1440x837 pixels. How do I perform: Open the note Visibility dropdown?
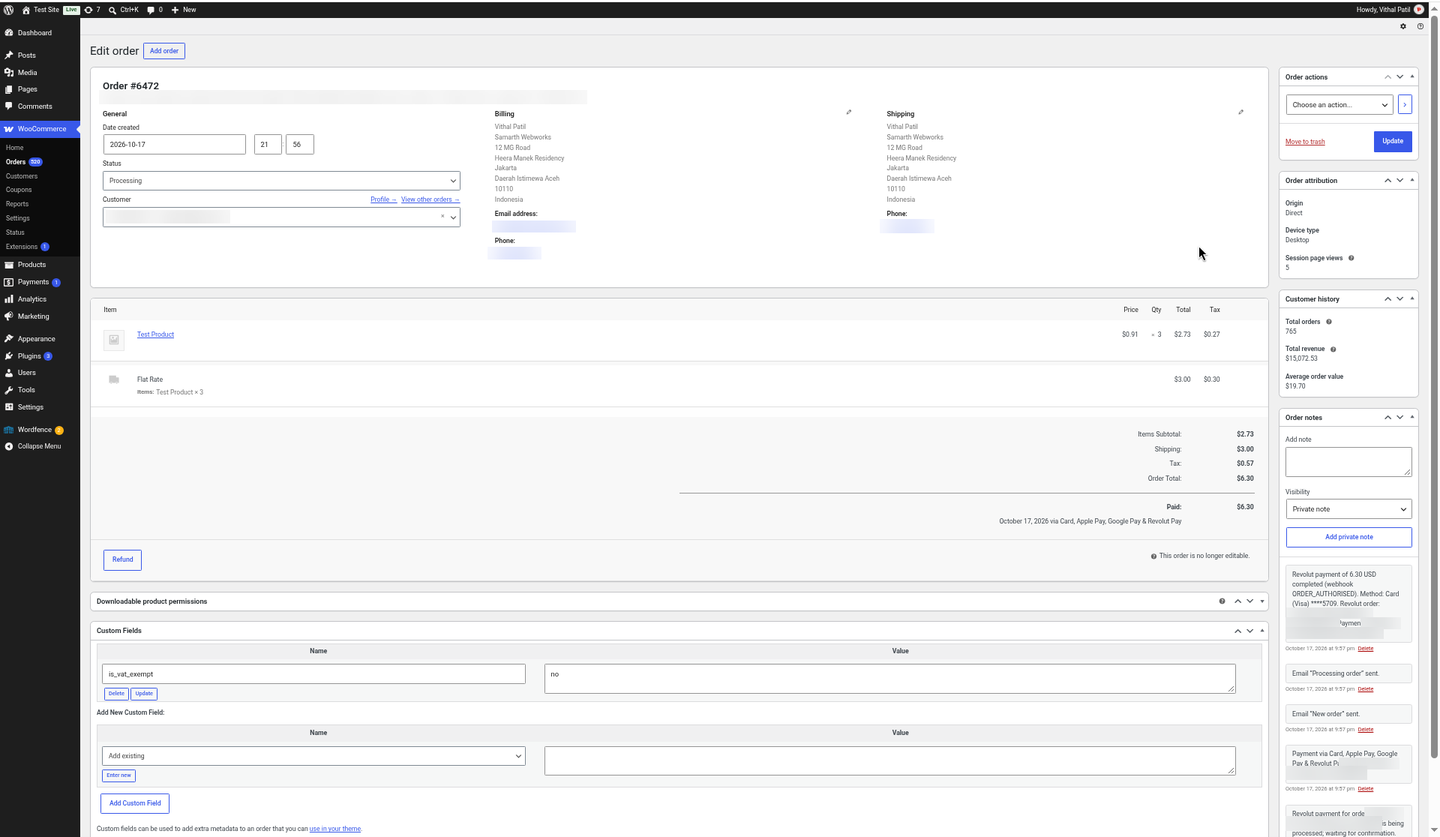click(x=1348, y=509)
